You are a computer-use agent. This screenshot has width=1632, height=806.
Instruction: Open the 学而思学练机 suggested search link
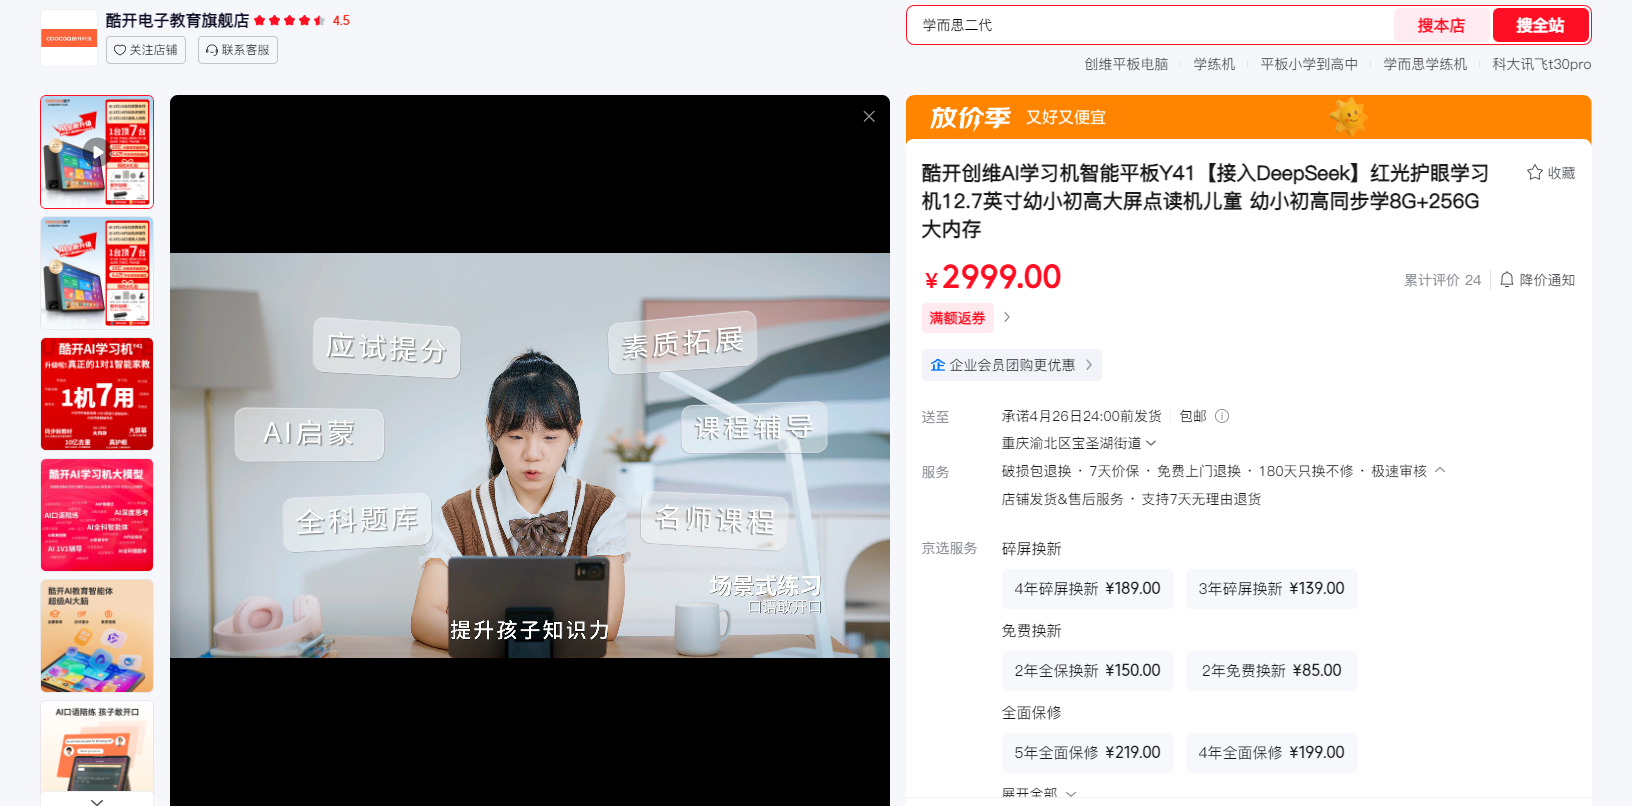click(1425, 64)
